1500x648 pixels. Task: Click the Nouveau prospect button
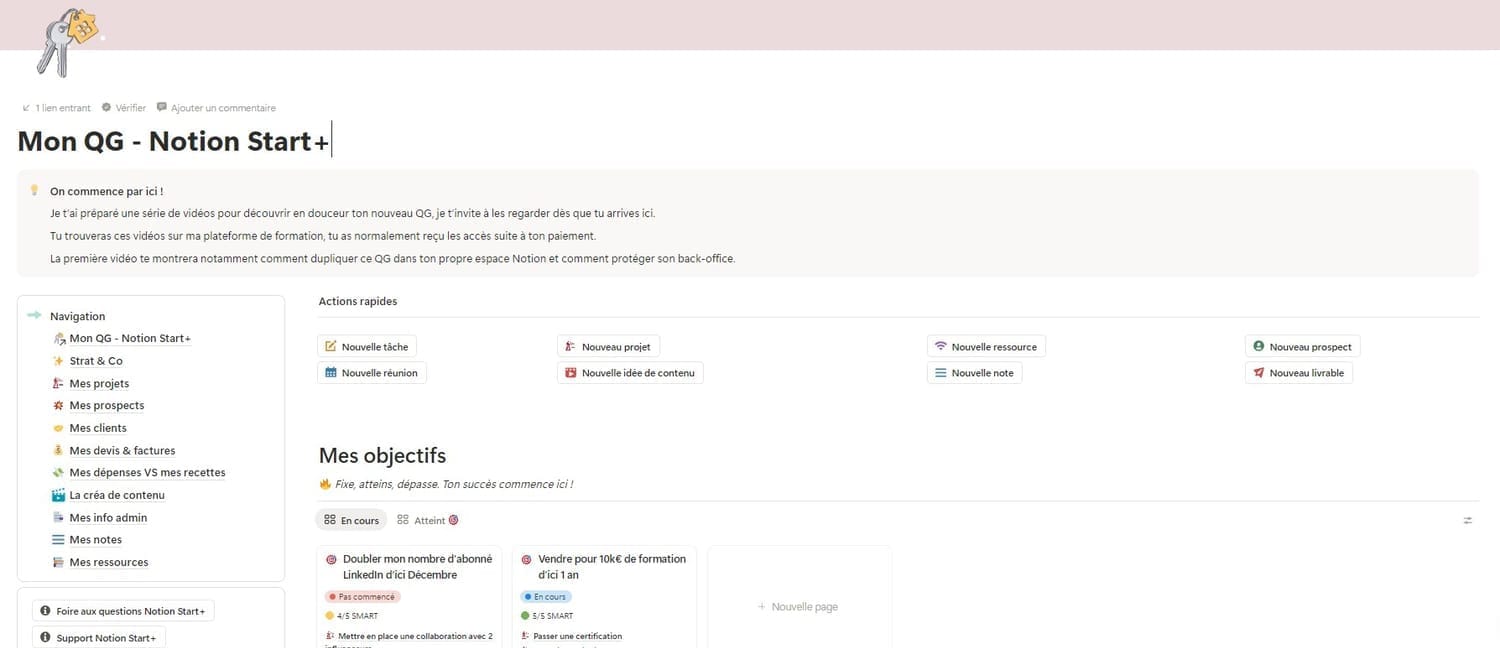pos(1302,346)
